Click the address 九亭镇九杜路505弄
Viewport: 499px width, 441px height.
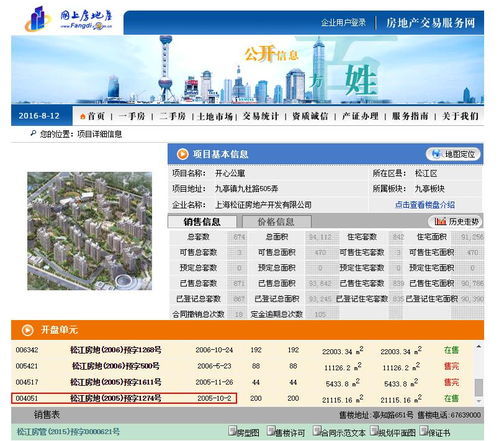(246, 189)
